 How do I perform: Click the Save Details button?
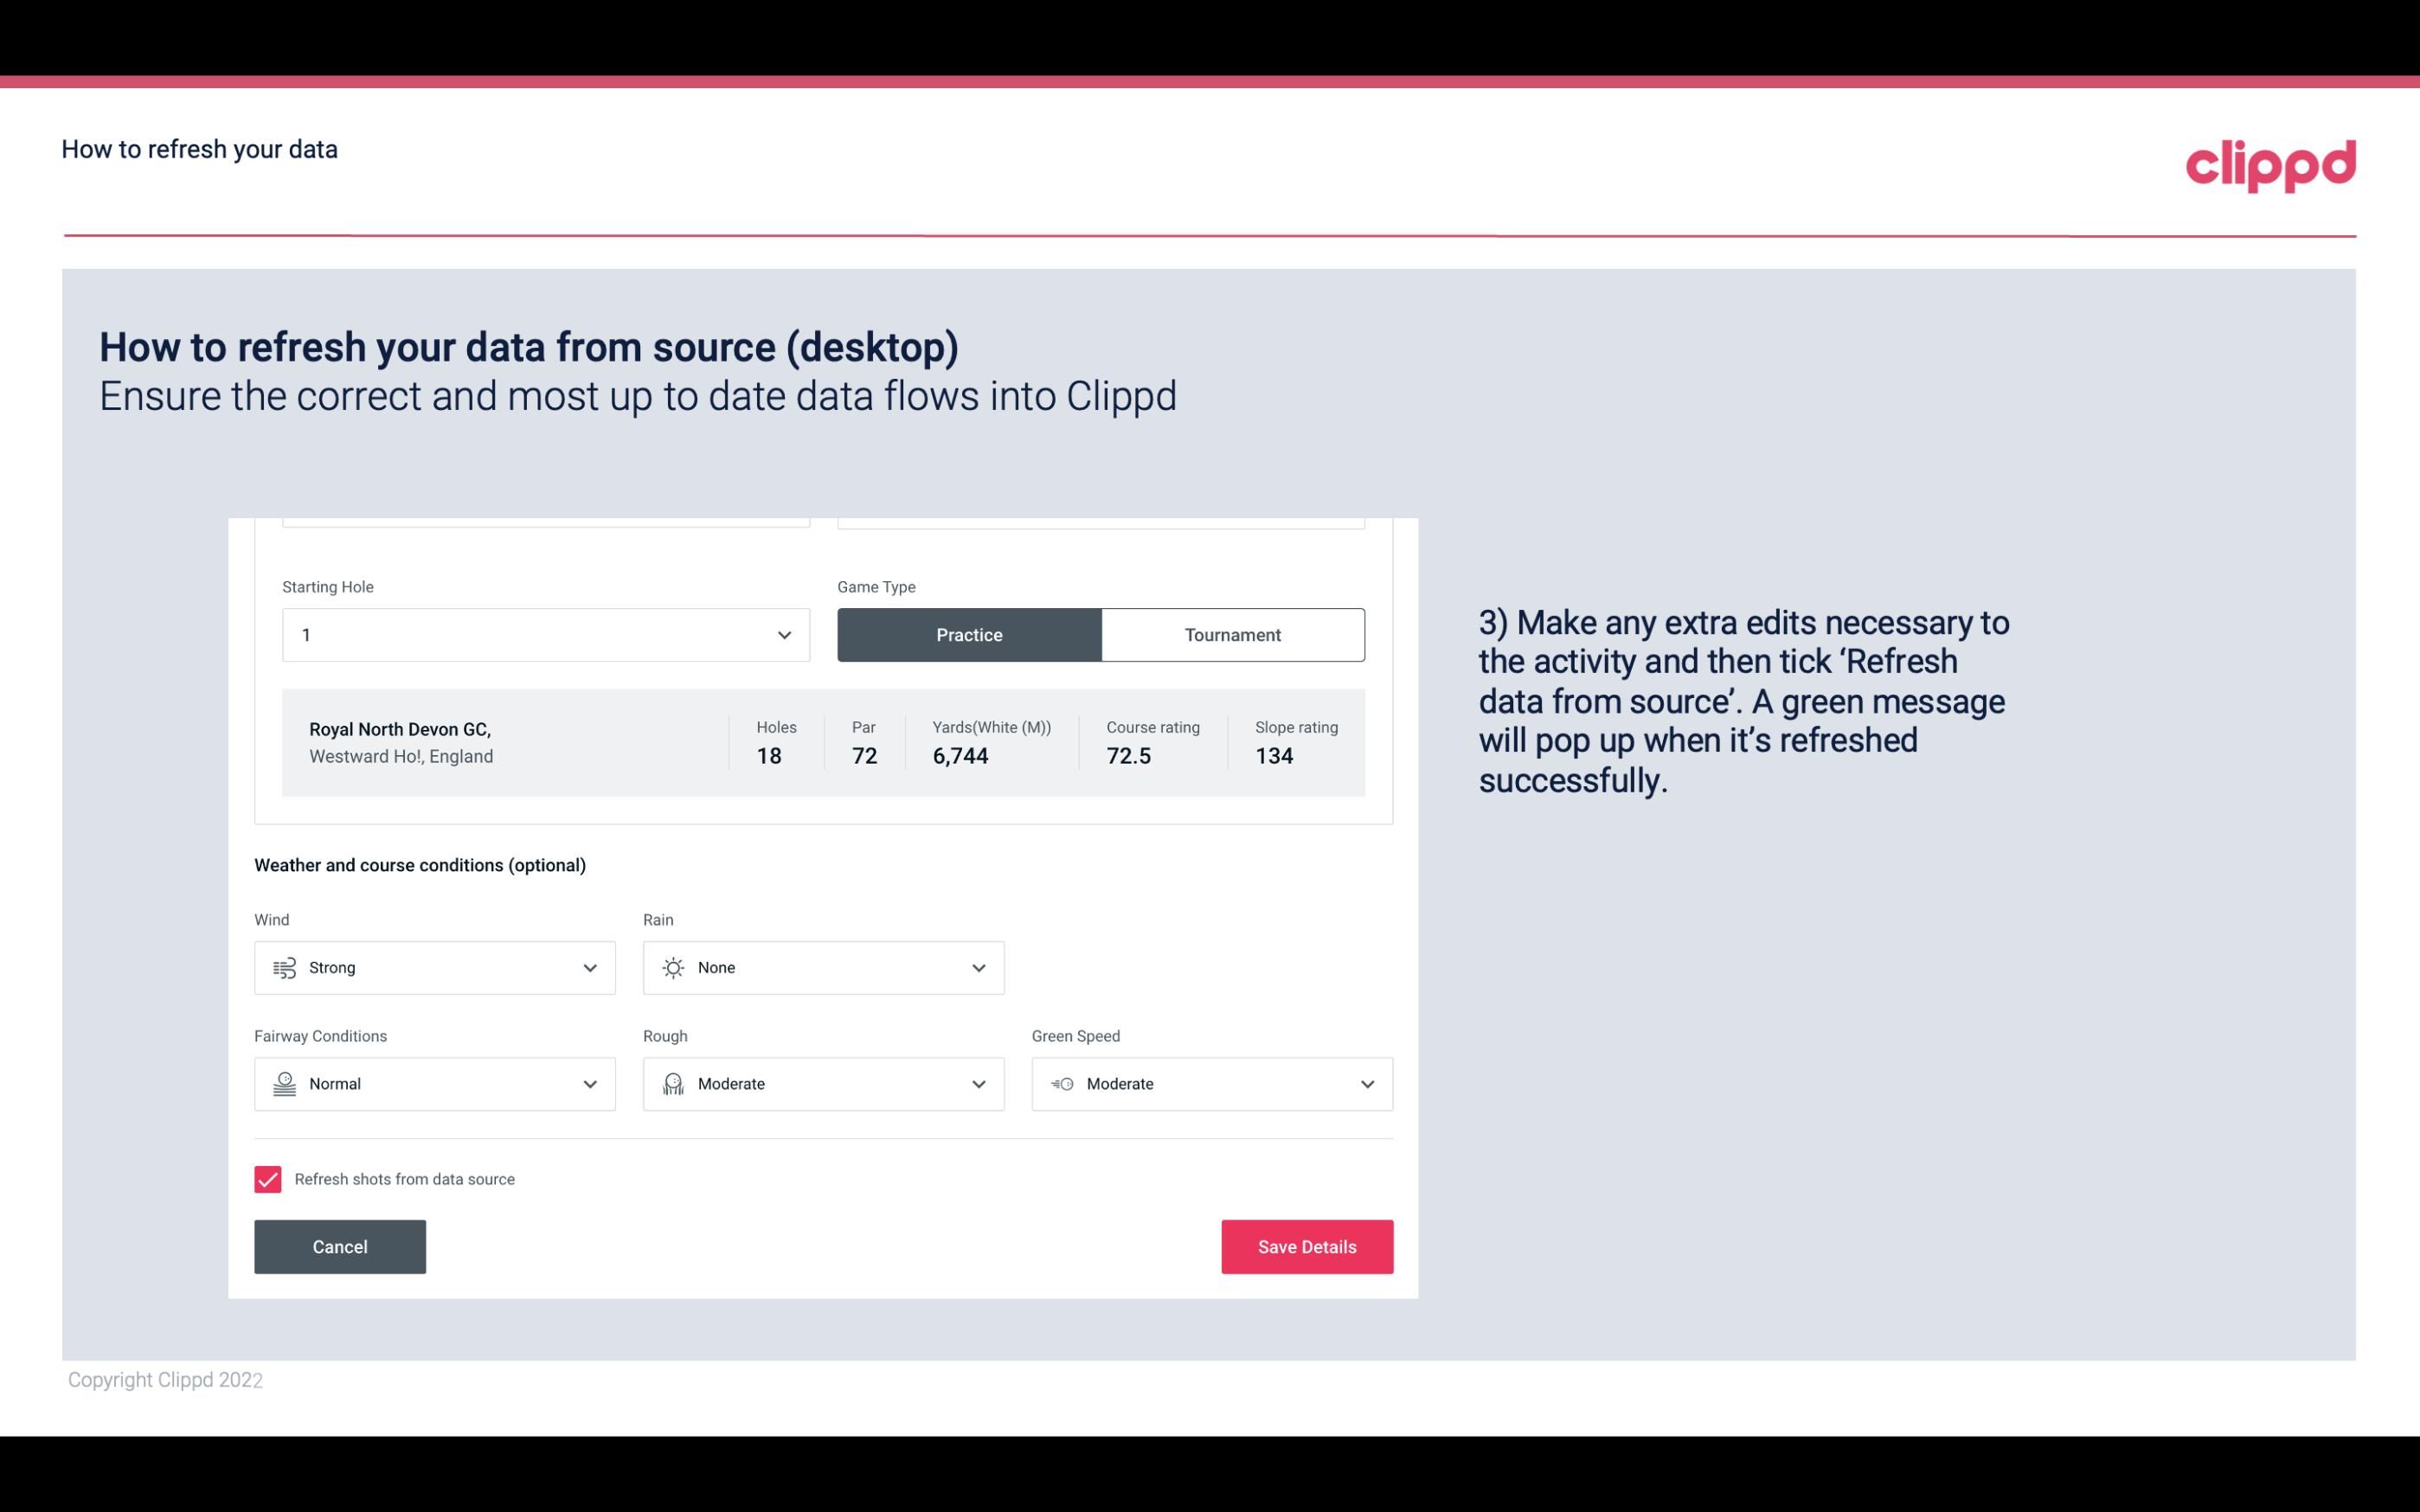pos(1306,1246)
